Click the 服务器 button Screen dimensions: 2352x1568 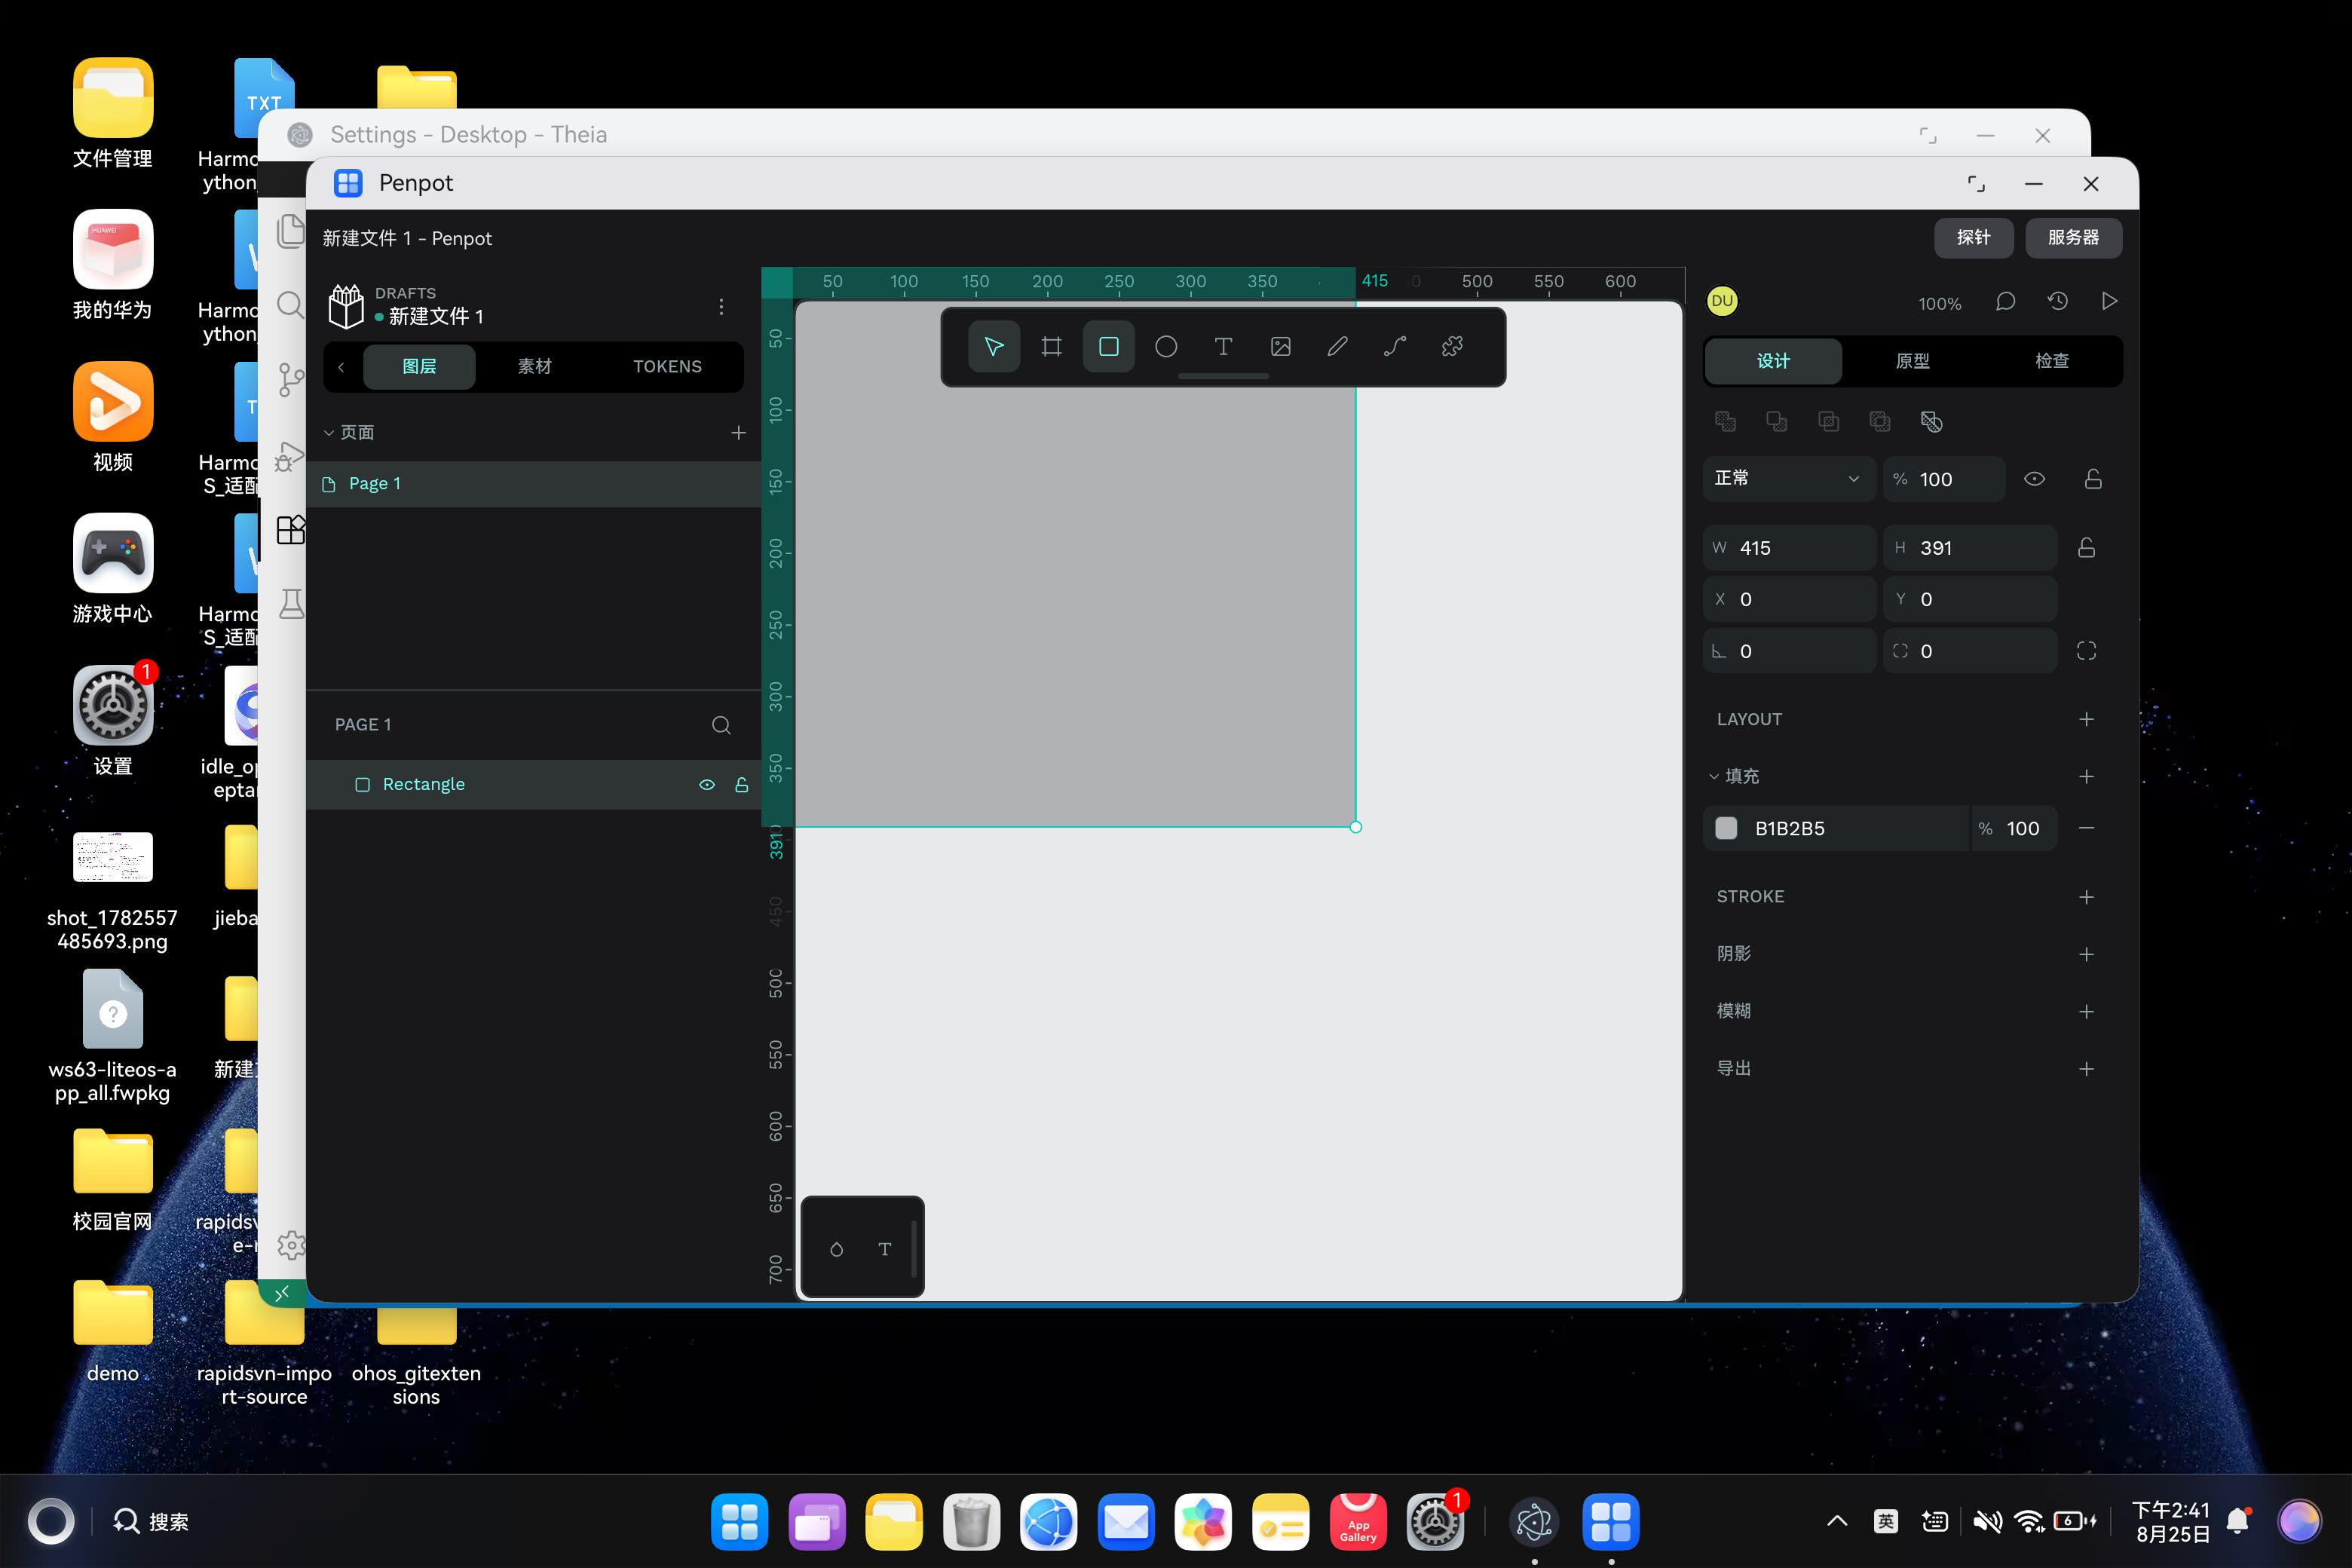pos(2073,238)
